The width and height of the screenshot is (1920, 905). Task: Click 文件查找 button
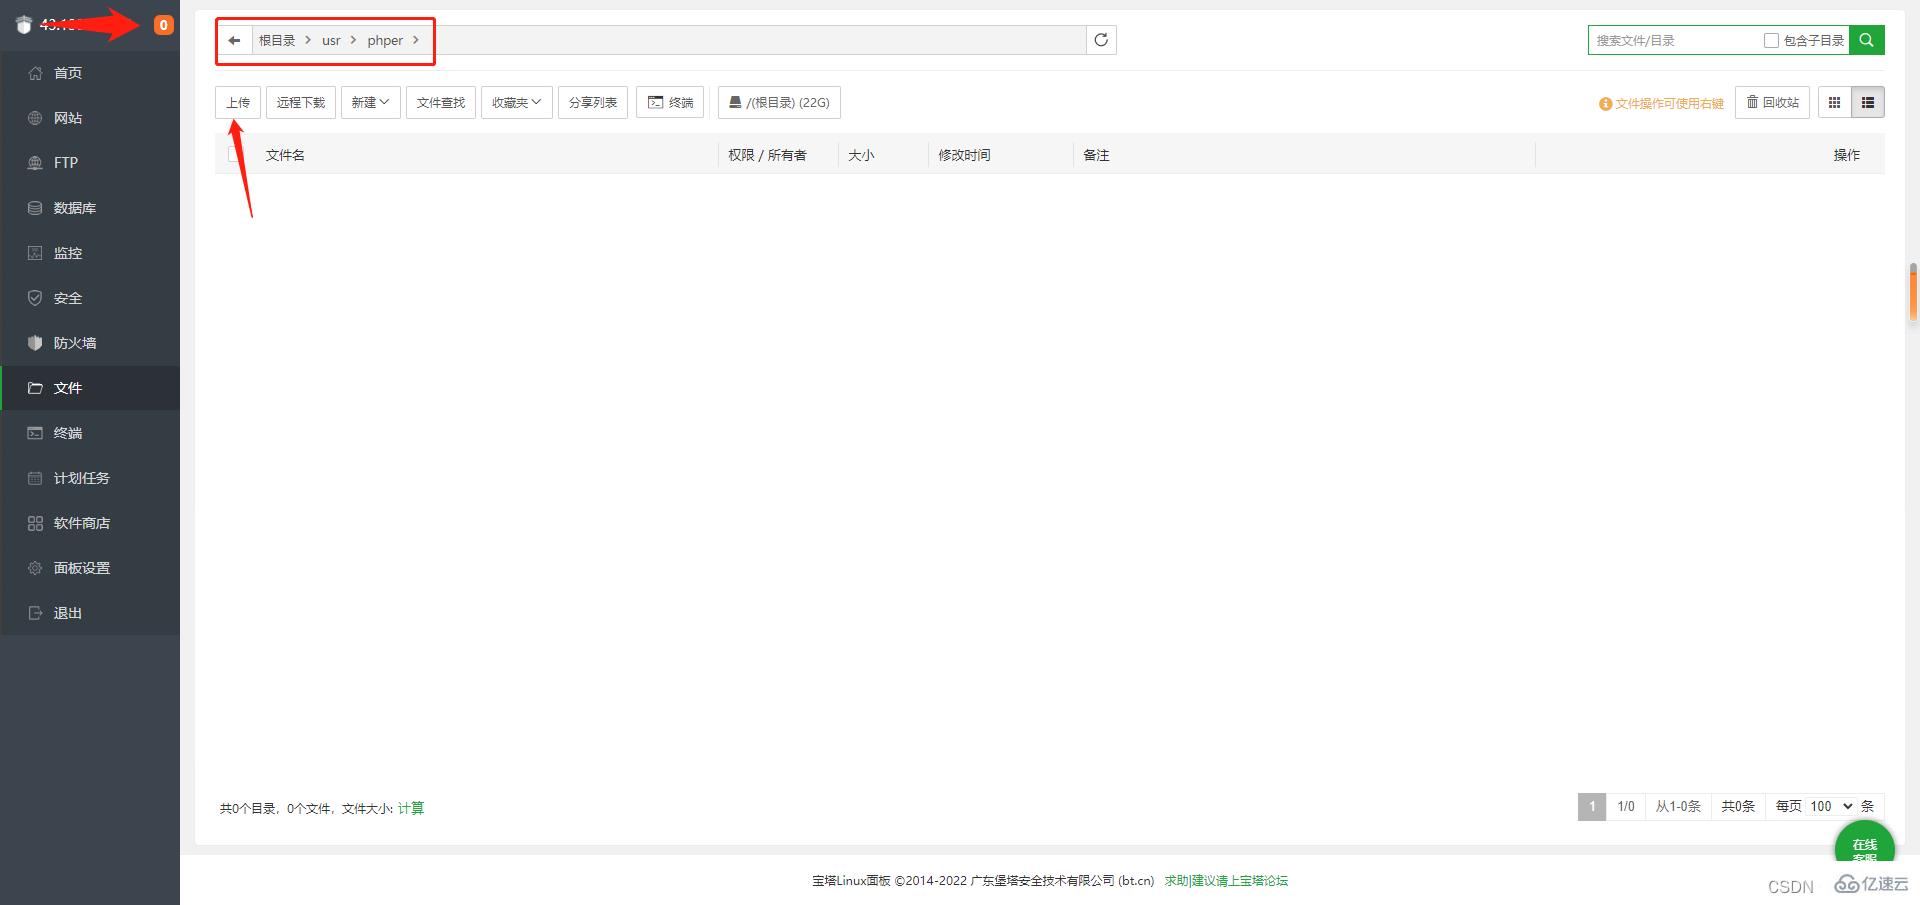[x=441, y=102]
